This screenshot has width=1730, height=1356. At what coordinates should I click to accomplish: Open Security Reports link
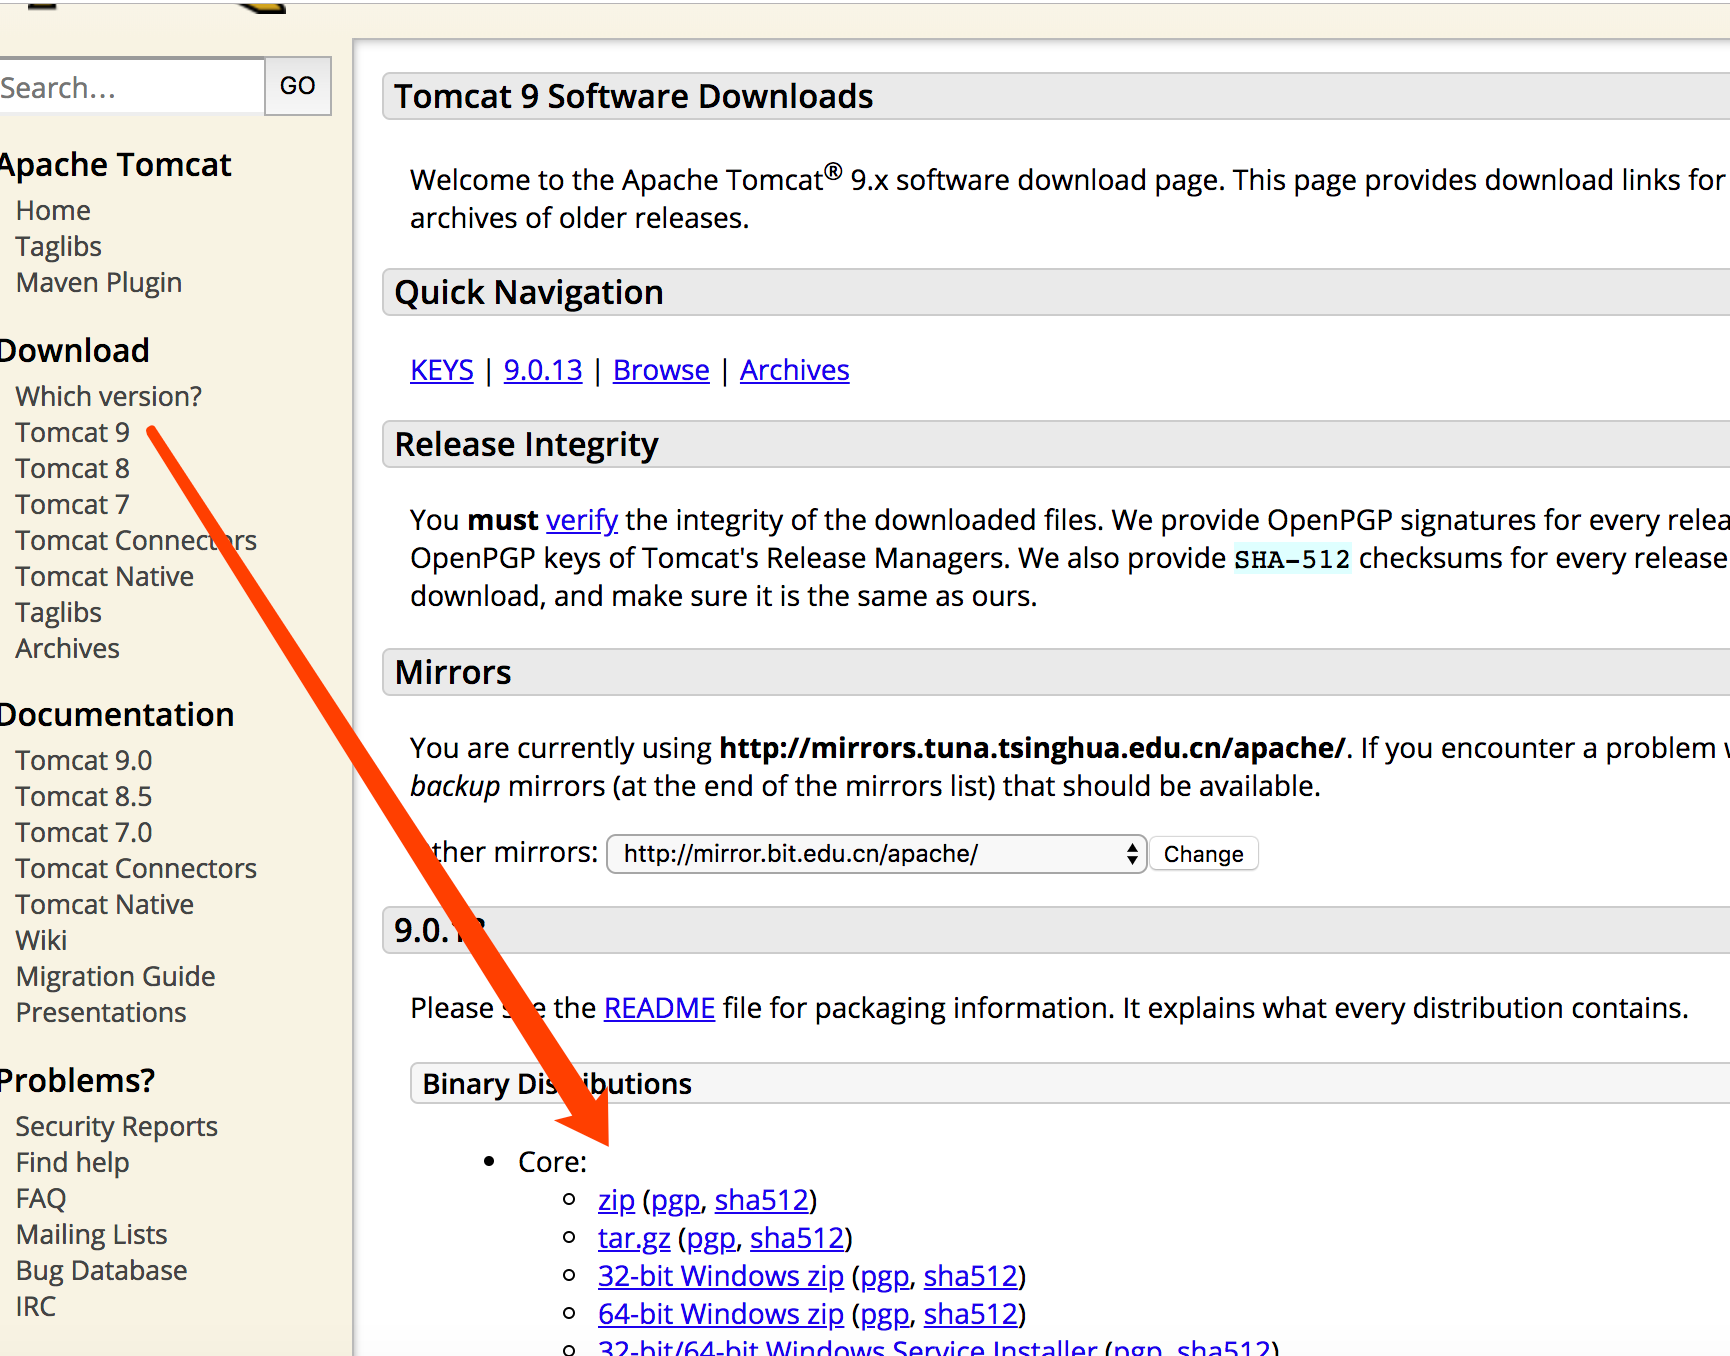[117, 1127]
